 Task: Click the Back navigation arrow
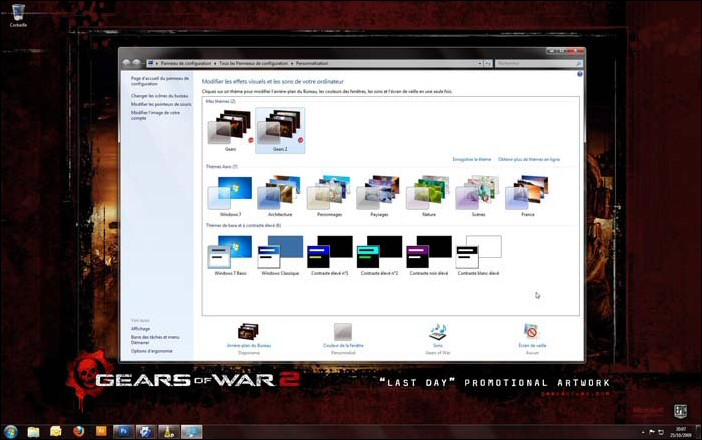tap(126, 63)
